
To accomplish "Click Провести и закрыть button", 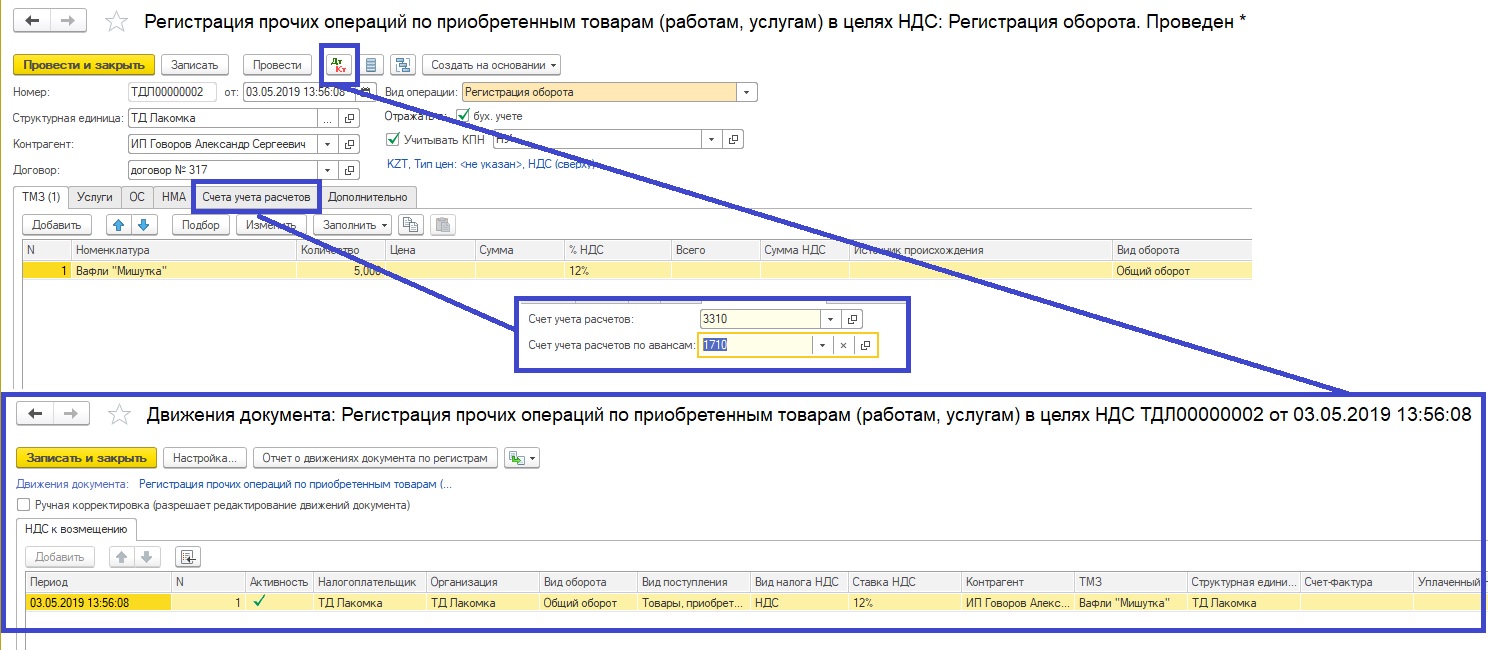I will pos(84,65).
